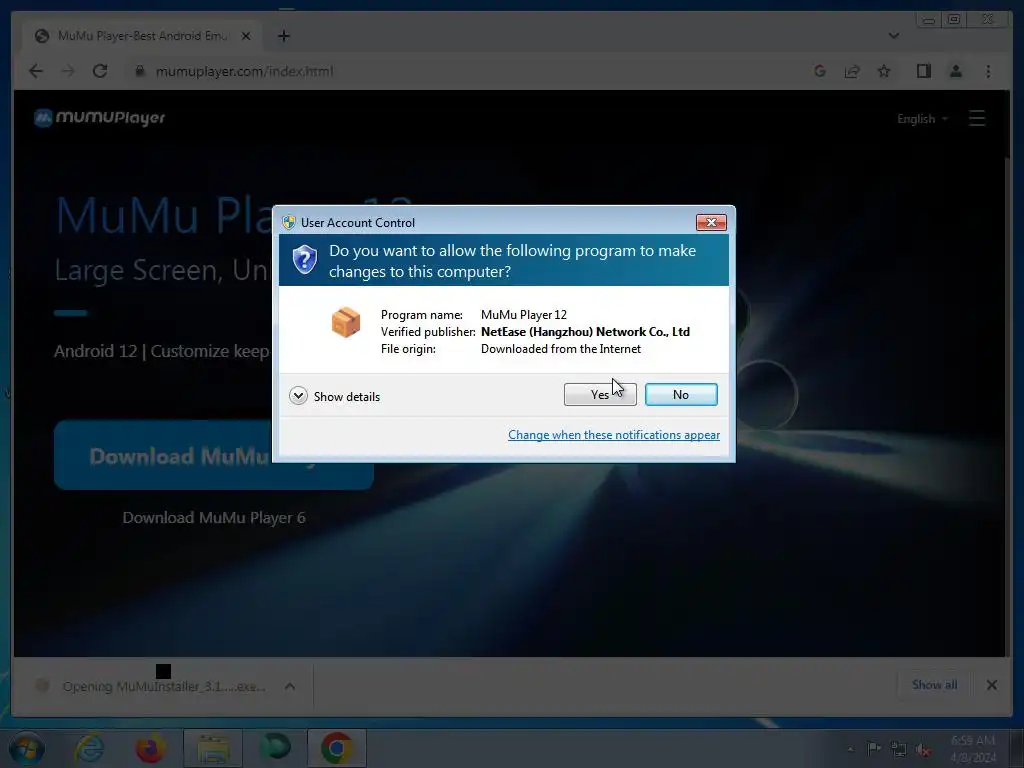Open a new Chrome tab
The width and height of the screenshot is (1024, 768).
coord(283,36)
